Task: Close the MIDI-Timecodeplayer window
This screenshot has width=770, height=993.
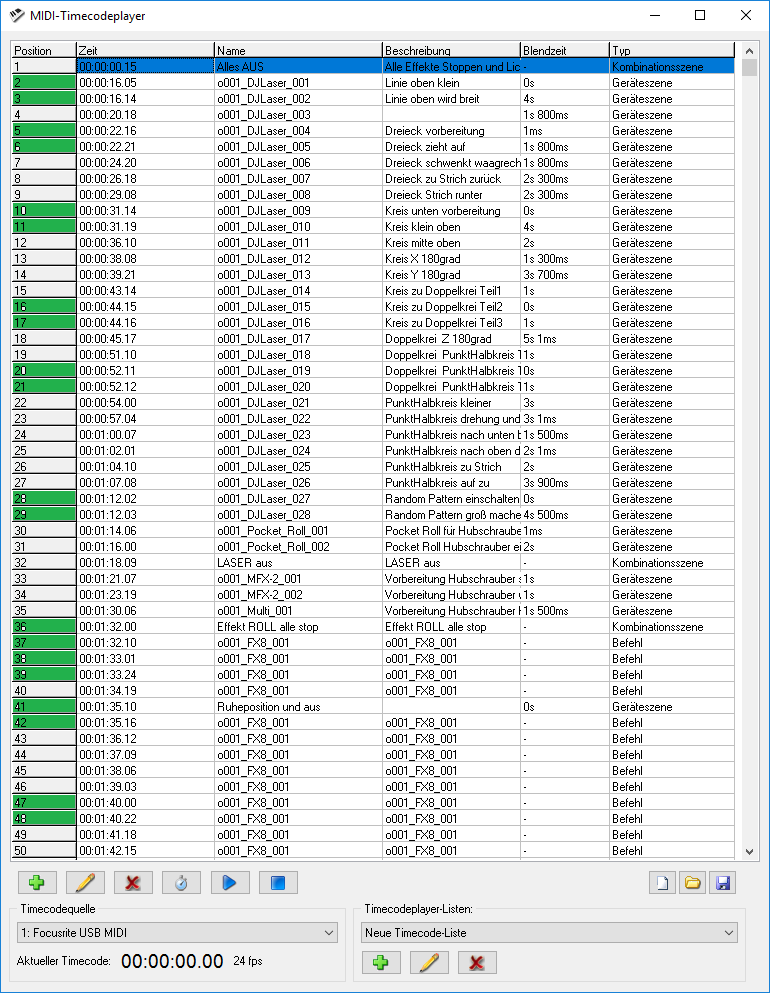Action: (746, 15)
